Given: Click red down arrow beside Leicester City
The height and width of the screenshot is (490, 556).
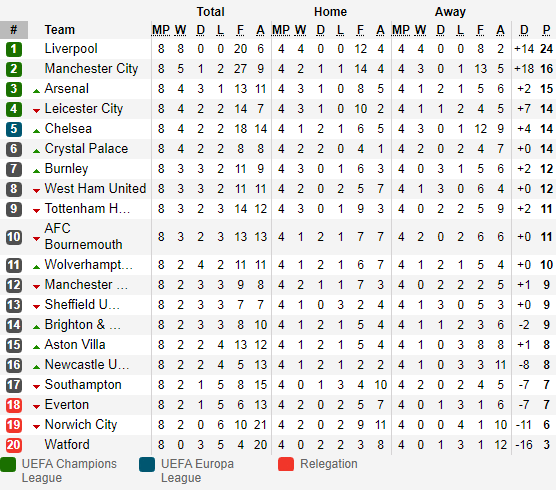Looking at the screenshot, I should (36, 111).
